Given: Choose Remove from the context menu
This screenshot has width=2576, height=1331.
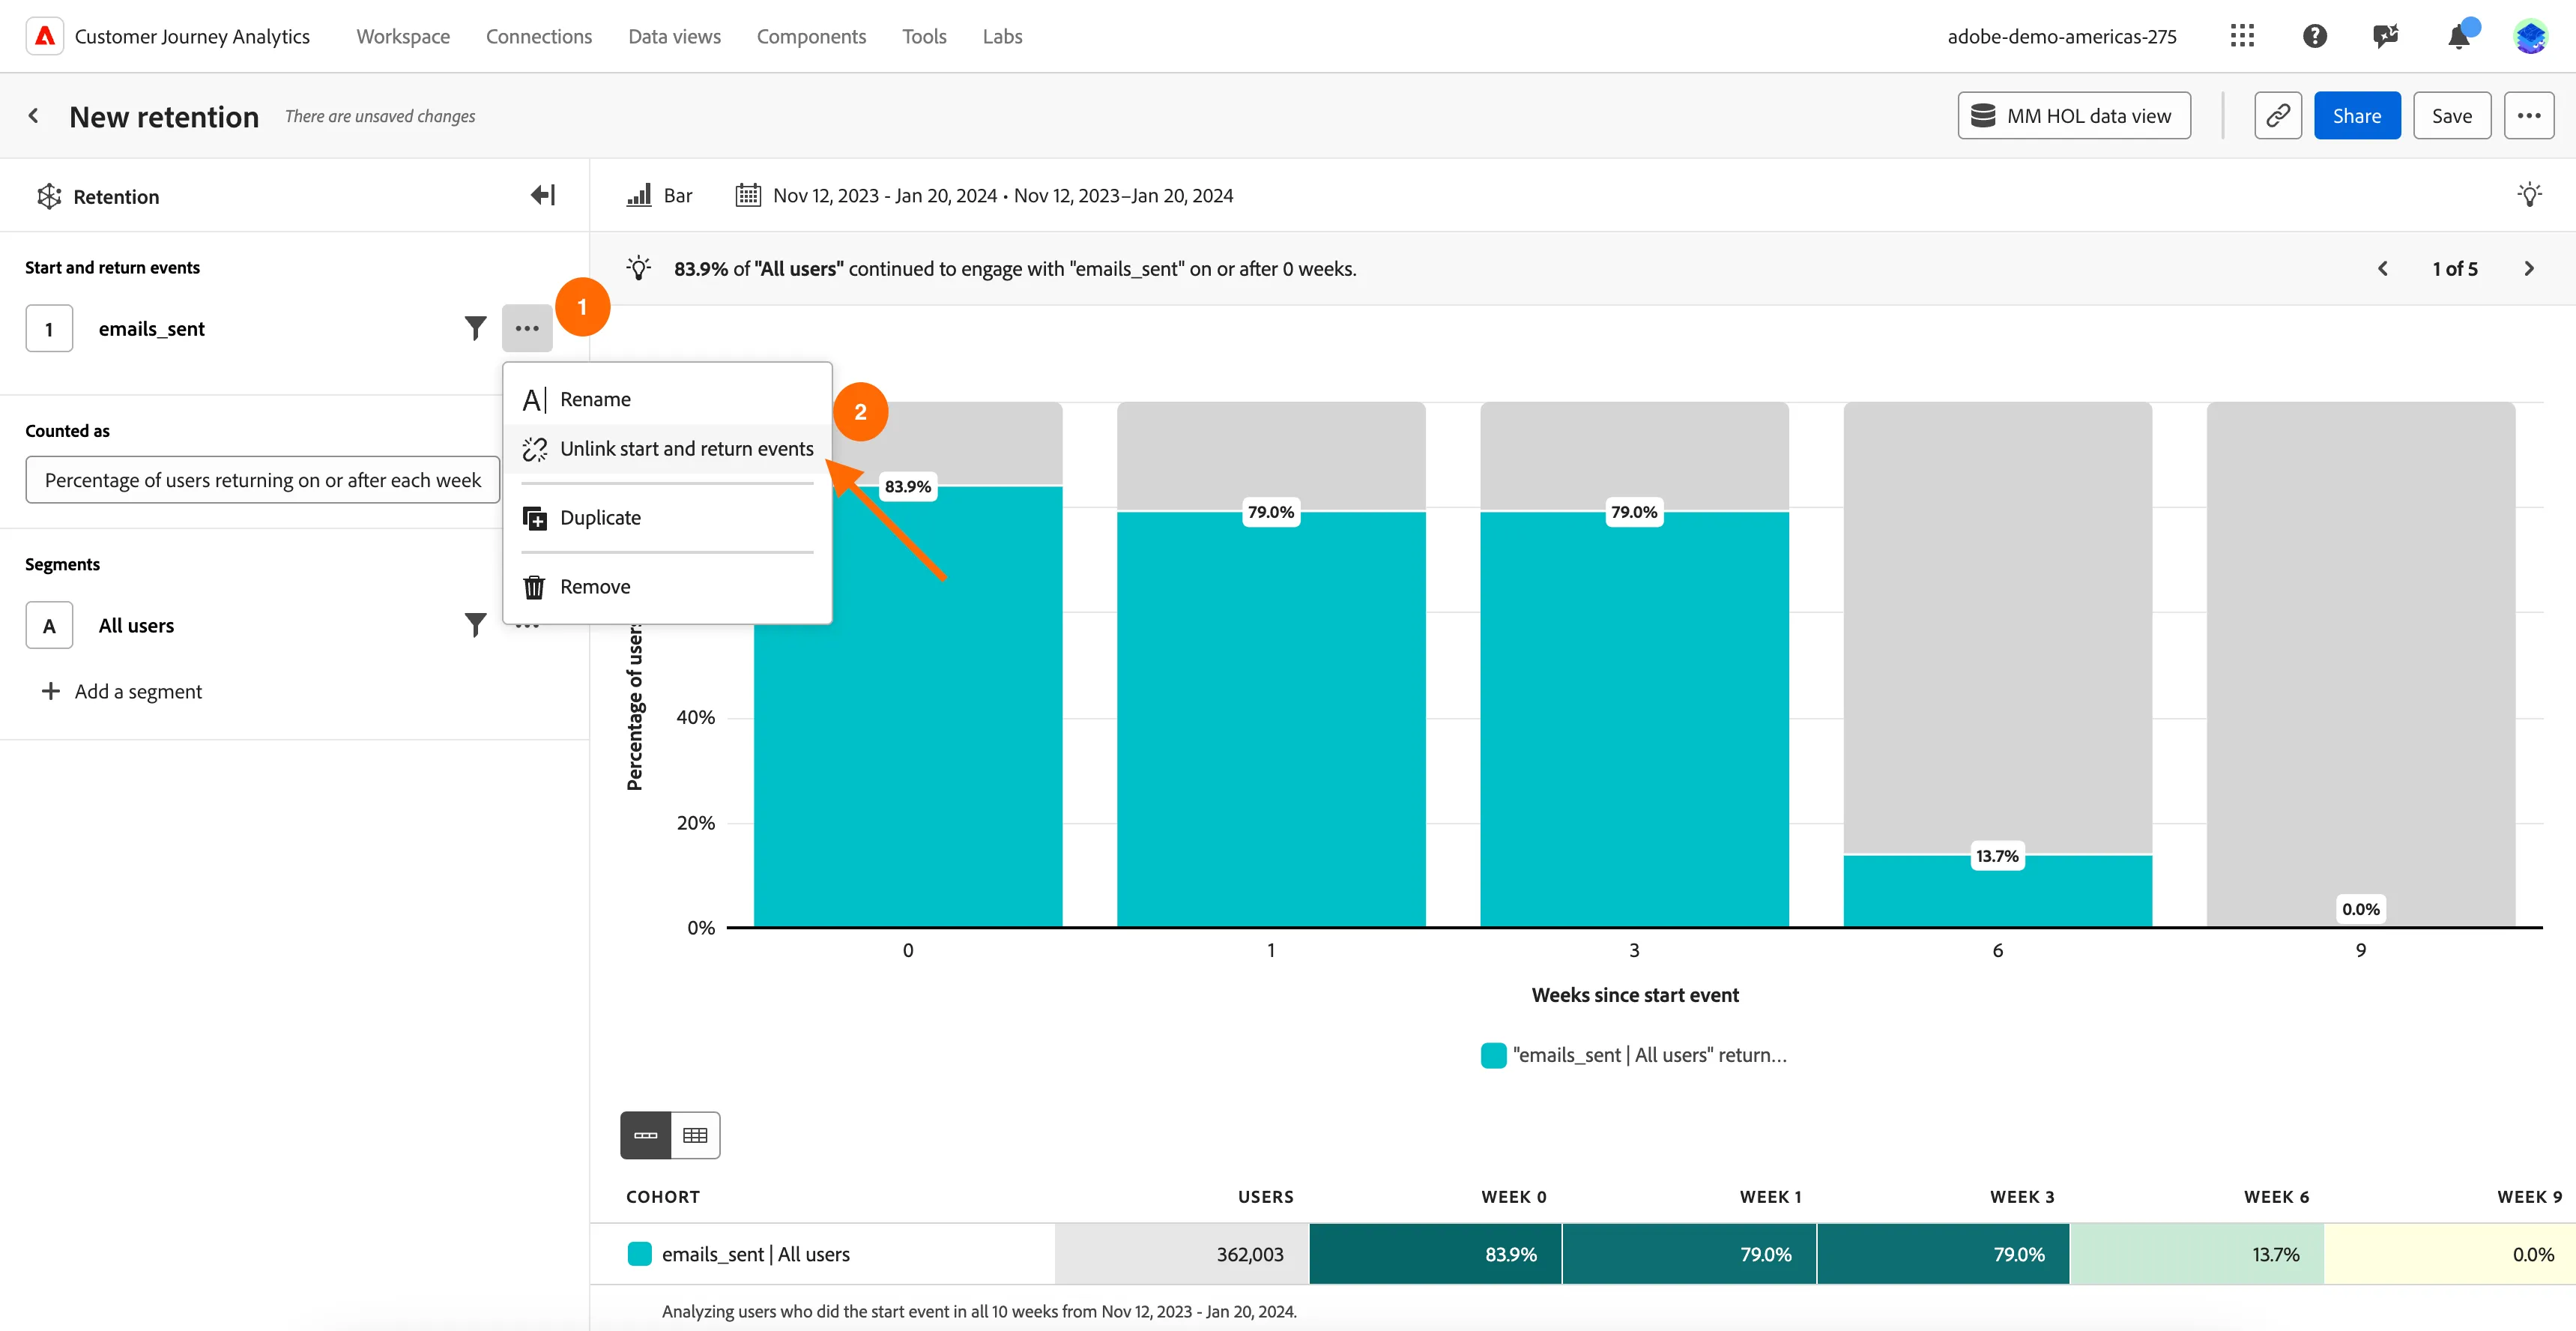Looking at the screenshot, I should [x=667, y=587].
